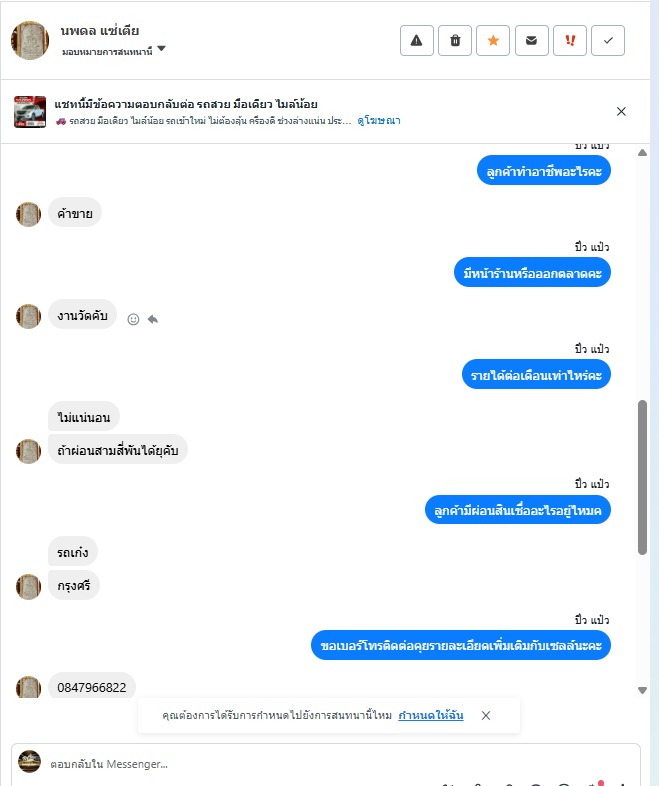Click the checkmark mark-as-done icon
Viewport: 659px width, 786px height.
pyautogui.click(x=608, y=41)
